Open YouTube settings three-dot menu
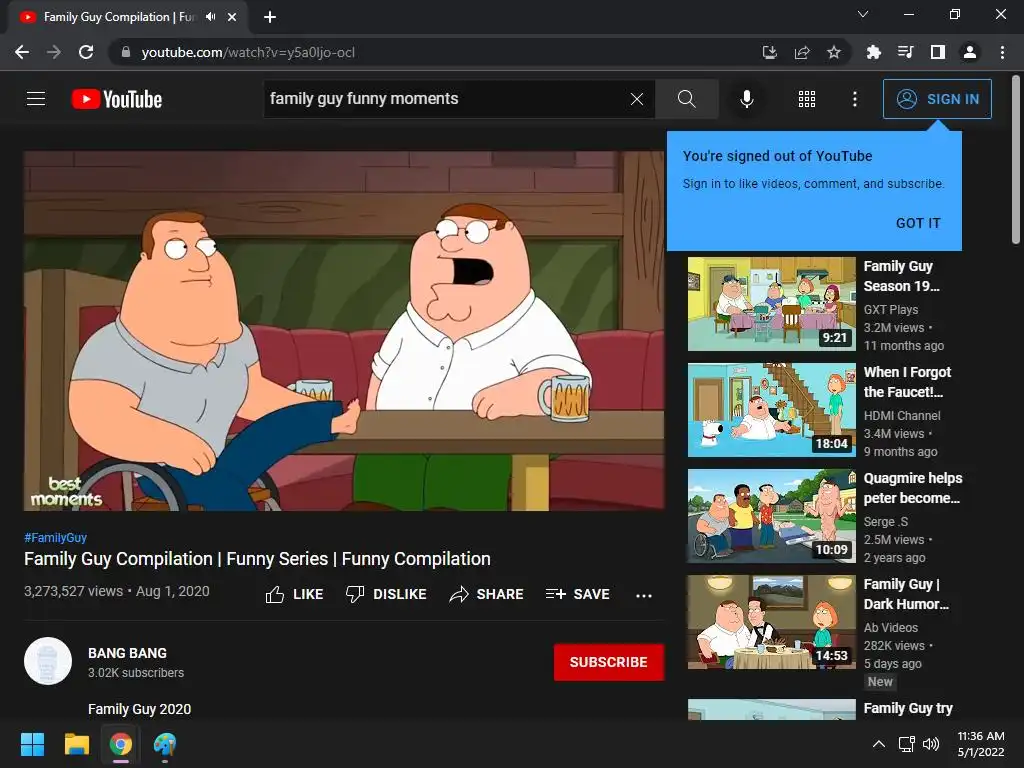Image resolution: width=1024 pixels, height=768 pixels. point(855,99)
